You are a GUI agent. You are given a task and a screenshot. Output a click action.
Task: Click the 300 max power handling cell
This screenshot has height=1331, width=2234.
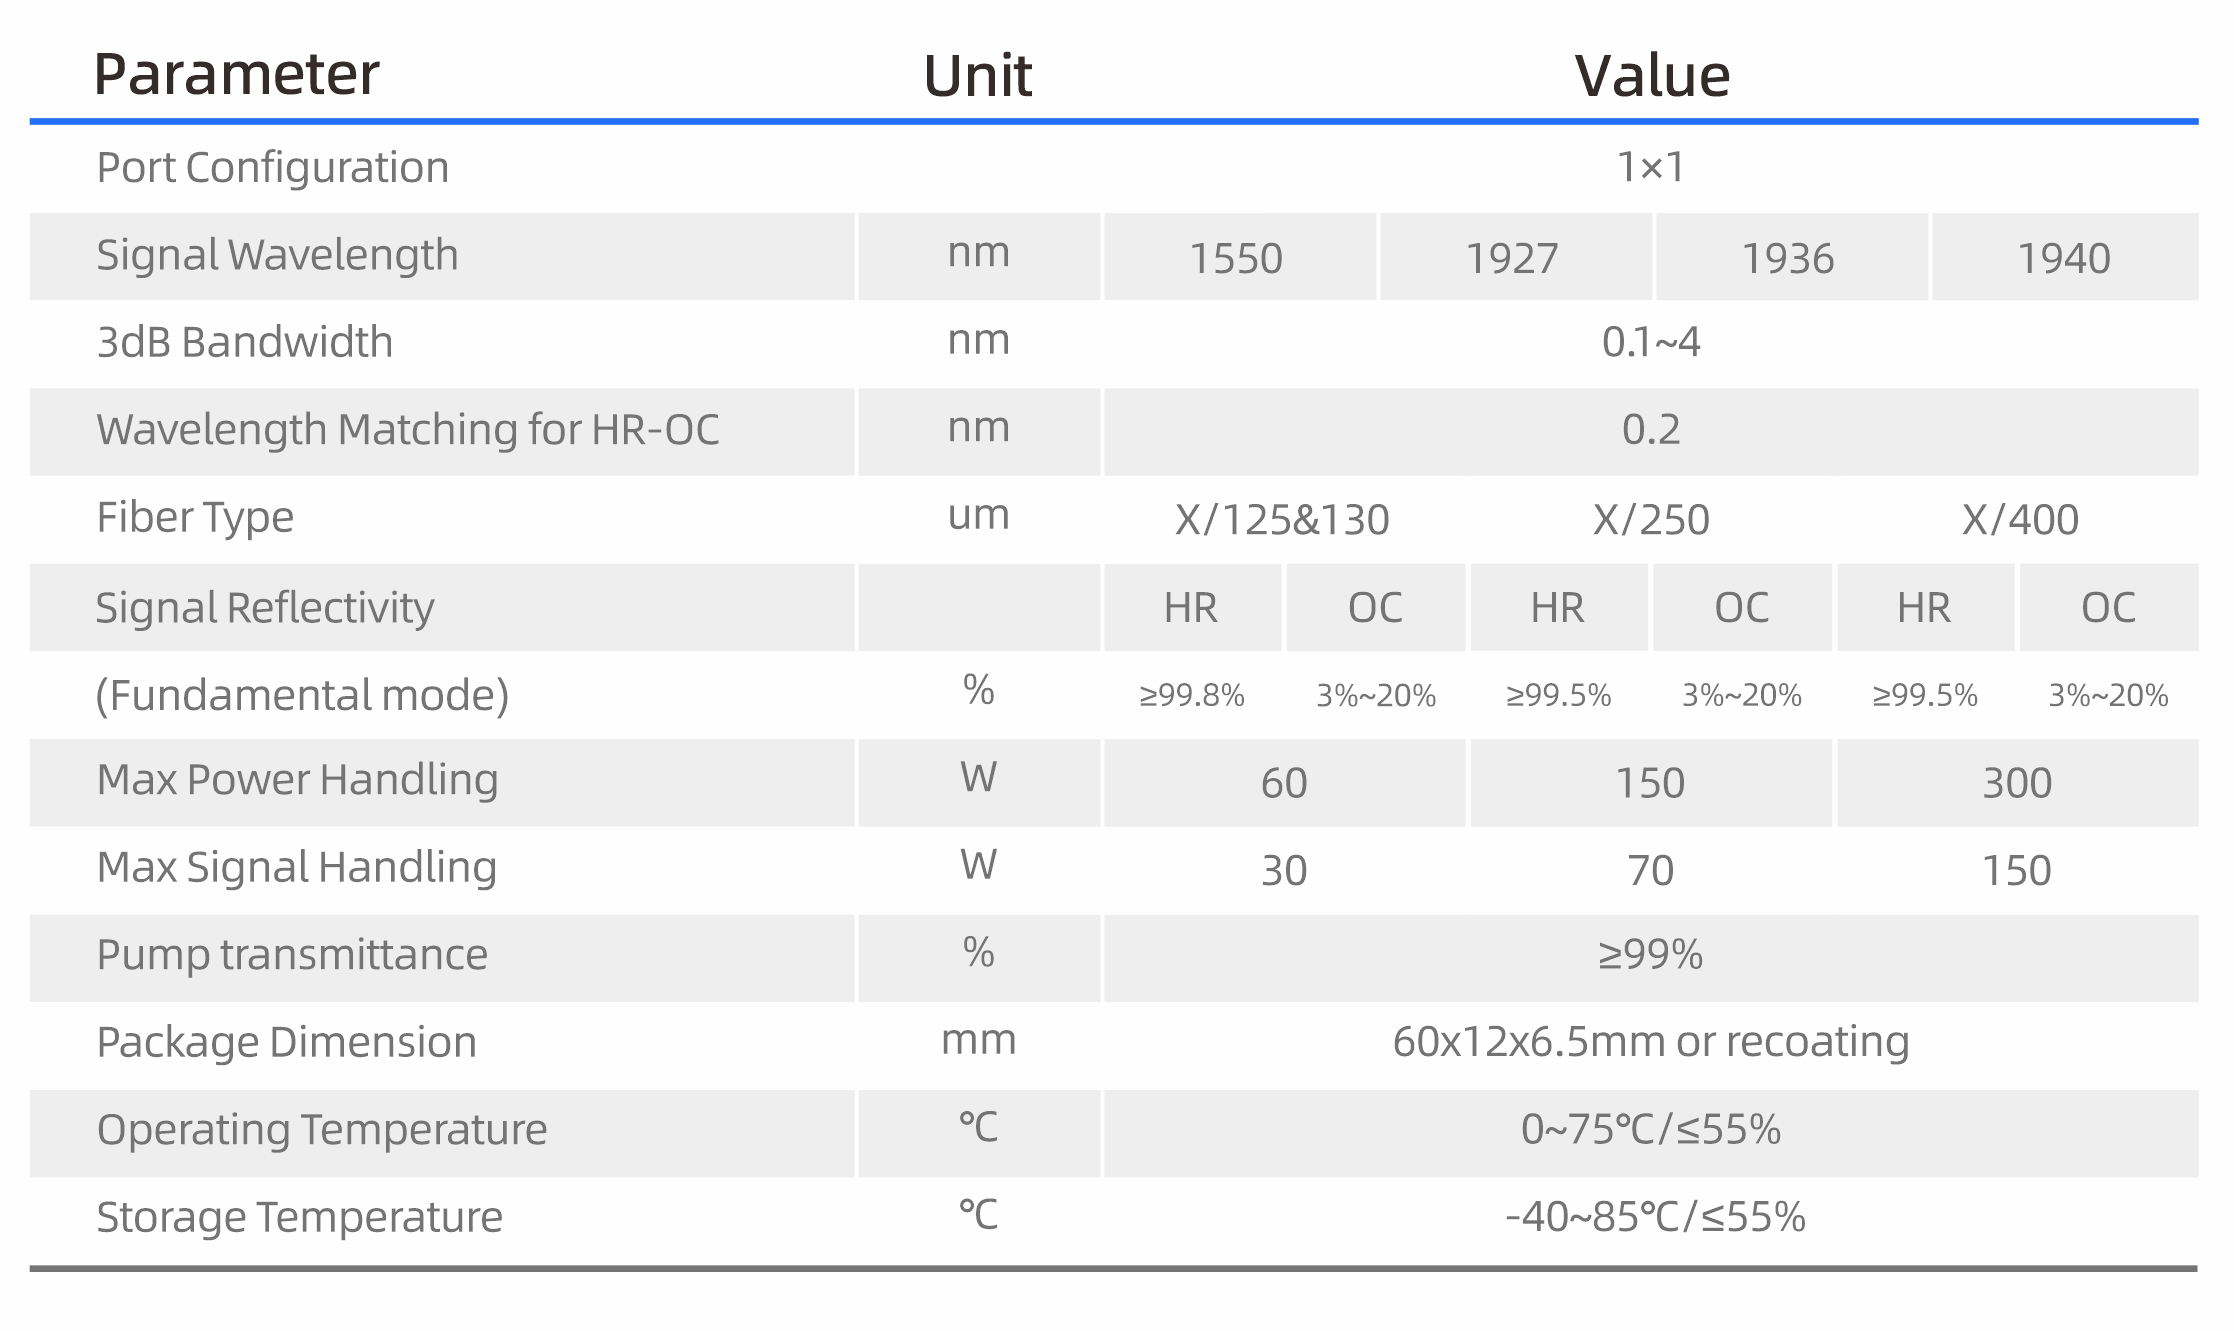[2017, 782]
